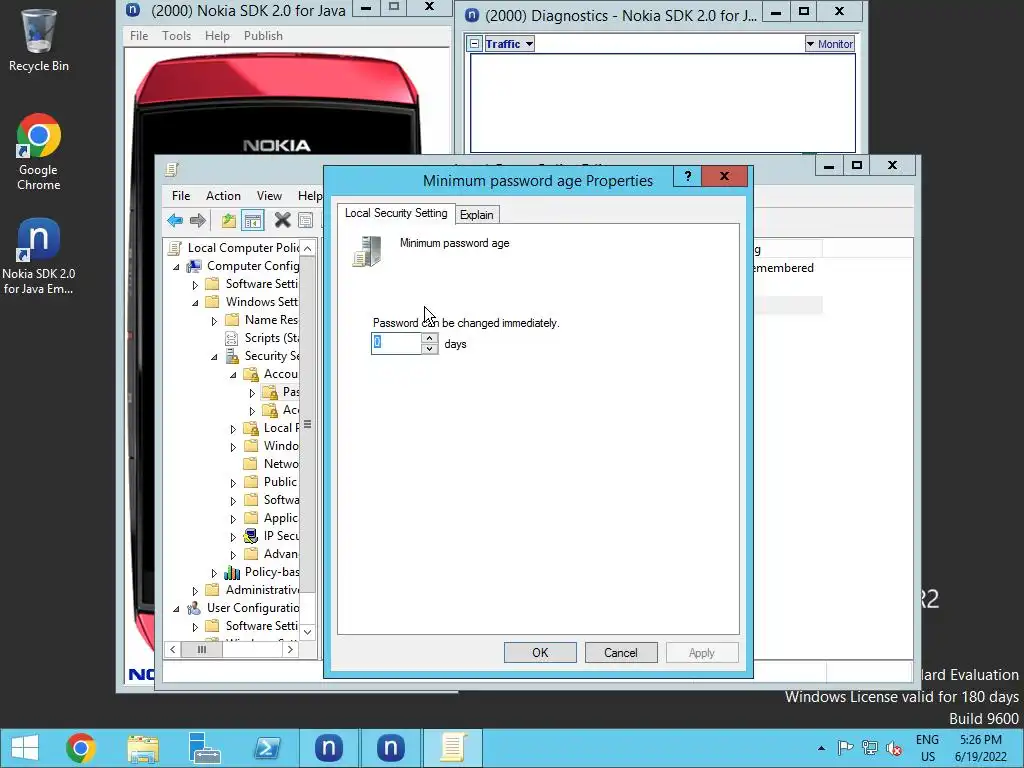Expand the Local Policies node

(x=232, y=429)
